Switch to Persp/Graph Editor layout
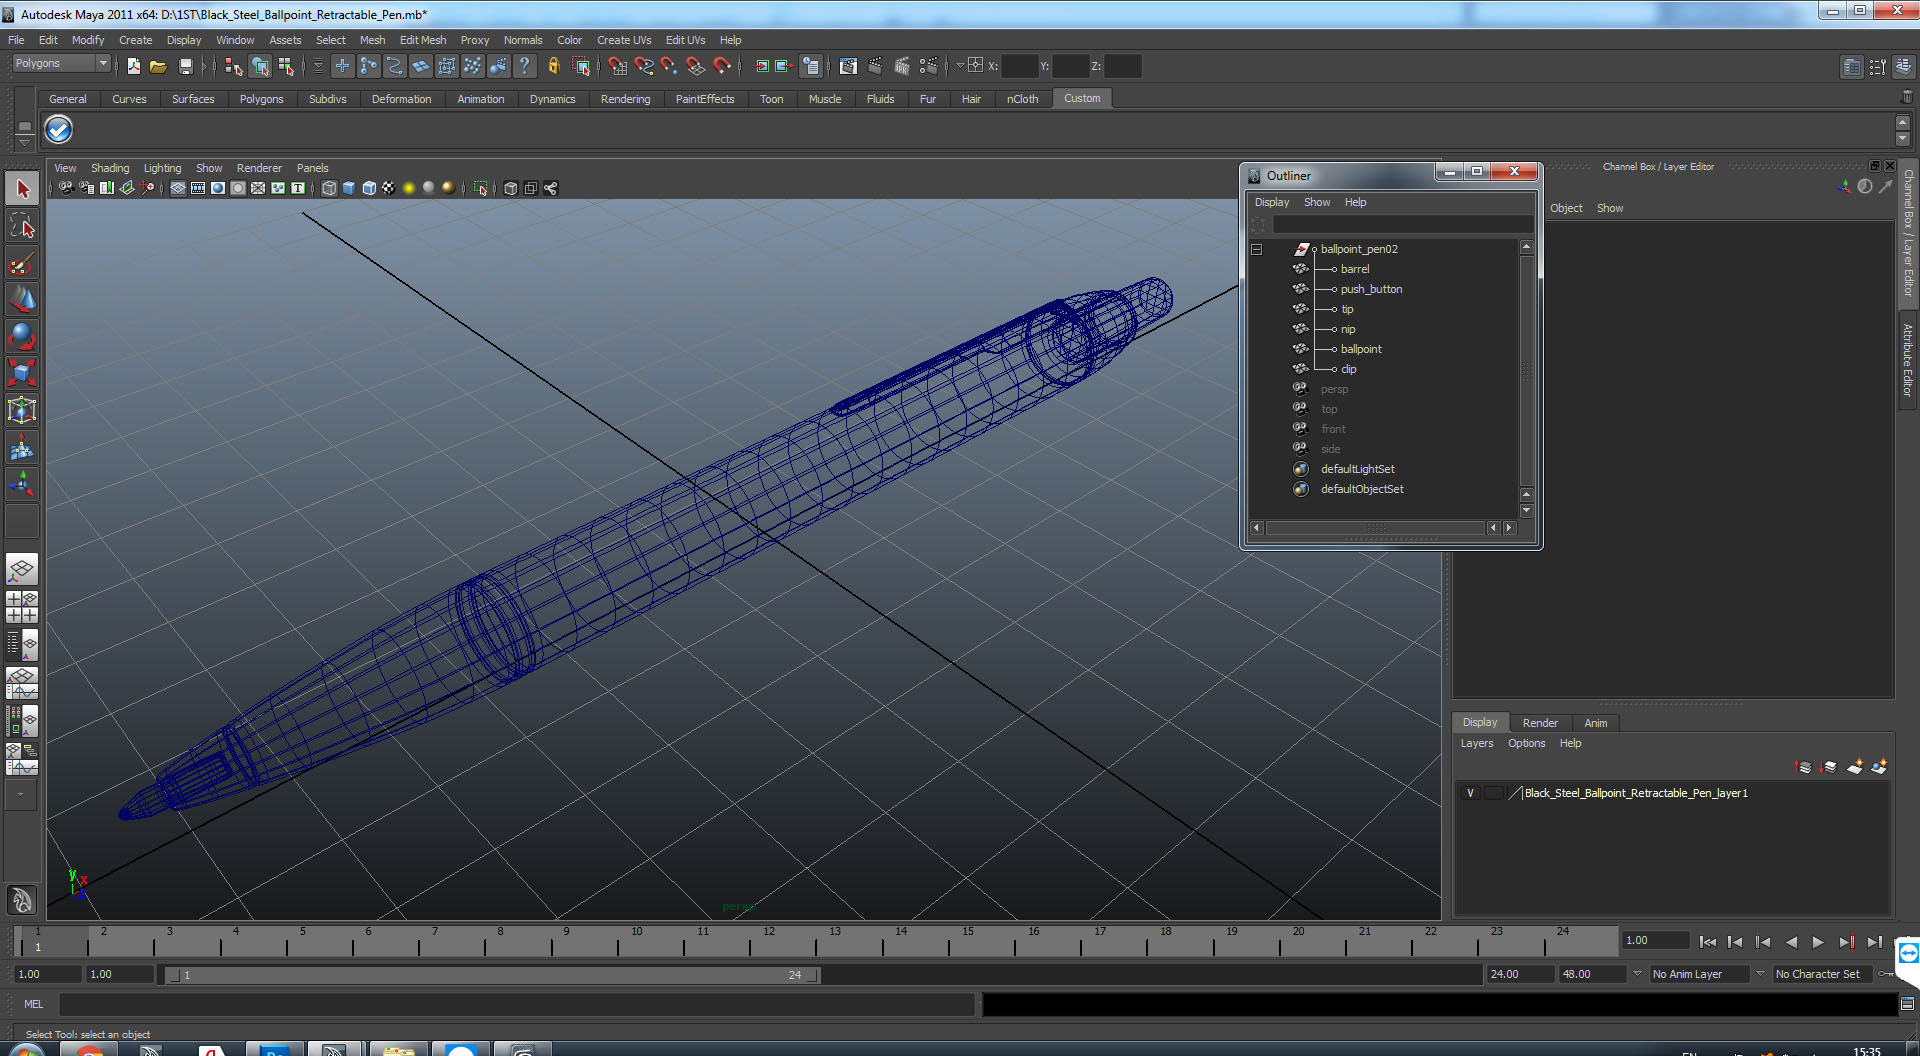The height and width of the screenshot is (1056, 1920). click(x=22, y=683)
